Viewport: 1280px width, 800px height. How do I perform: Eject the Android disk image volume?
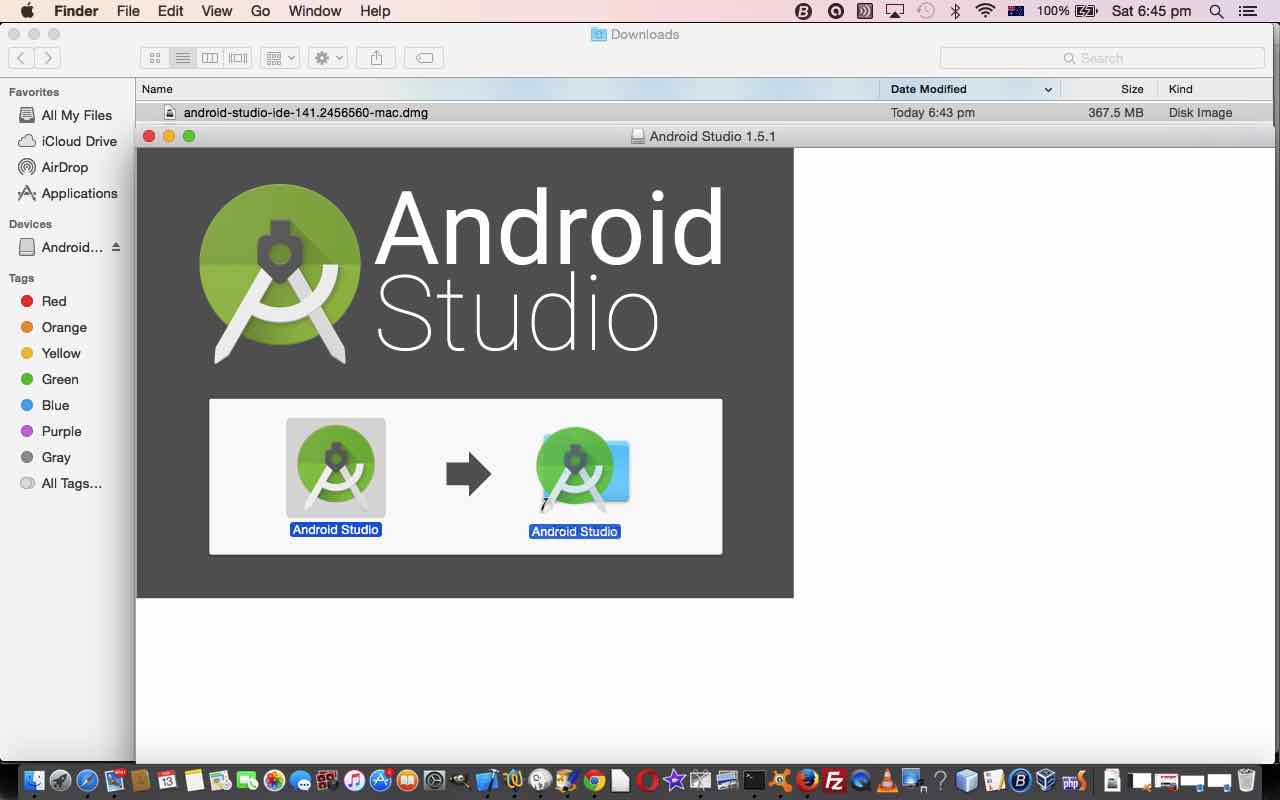[116, 247]
